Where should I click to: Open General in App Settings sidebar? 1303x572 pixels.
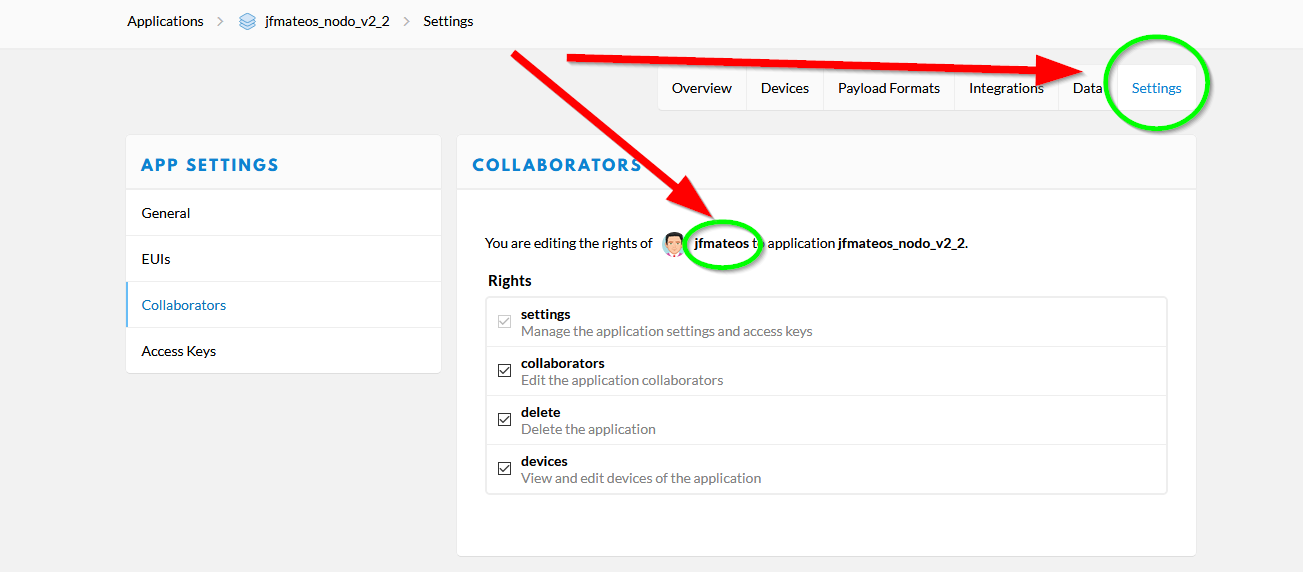pos(166,213)
